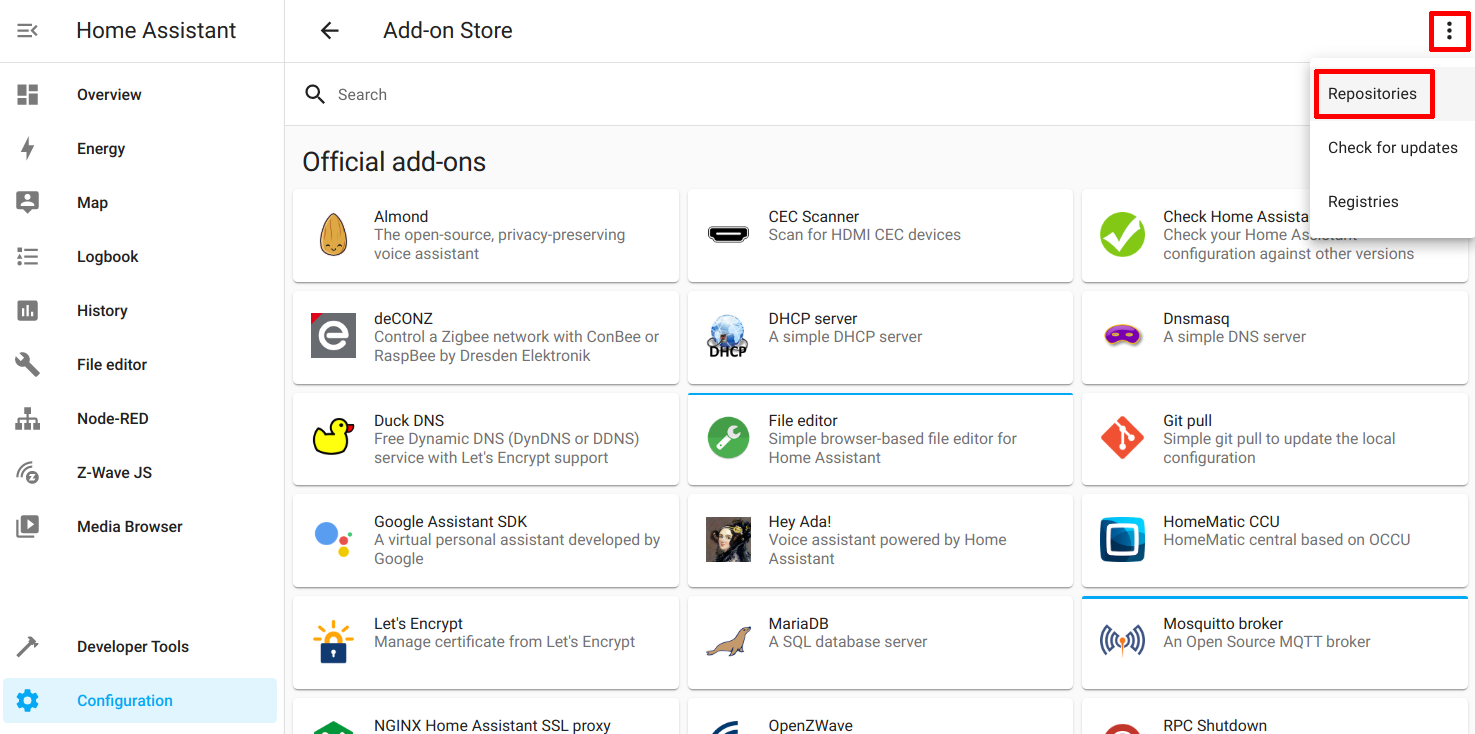Click the CEC Scanner HDMI icon
This screenshot has height=734, width=1475.
[728, 235]
